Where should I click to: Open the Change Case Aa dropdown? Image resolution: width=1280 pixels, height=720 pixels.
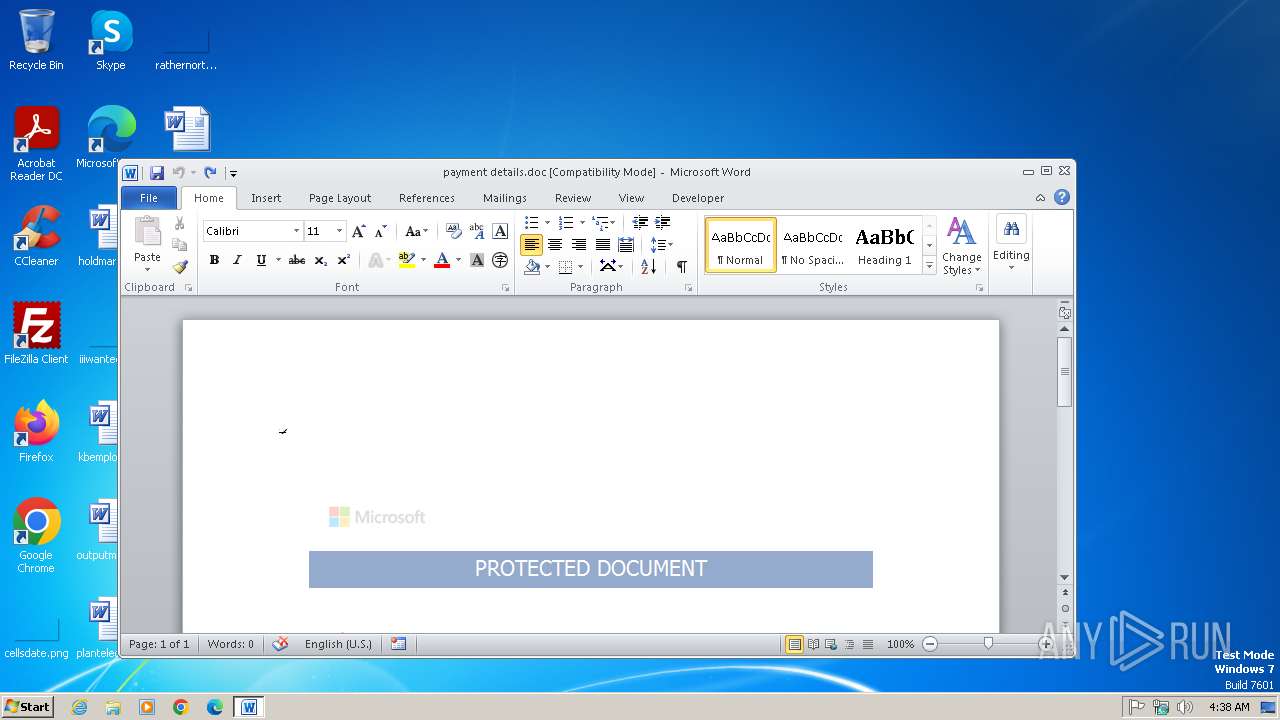[x=416, y=231]
